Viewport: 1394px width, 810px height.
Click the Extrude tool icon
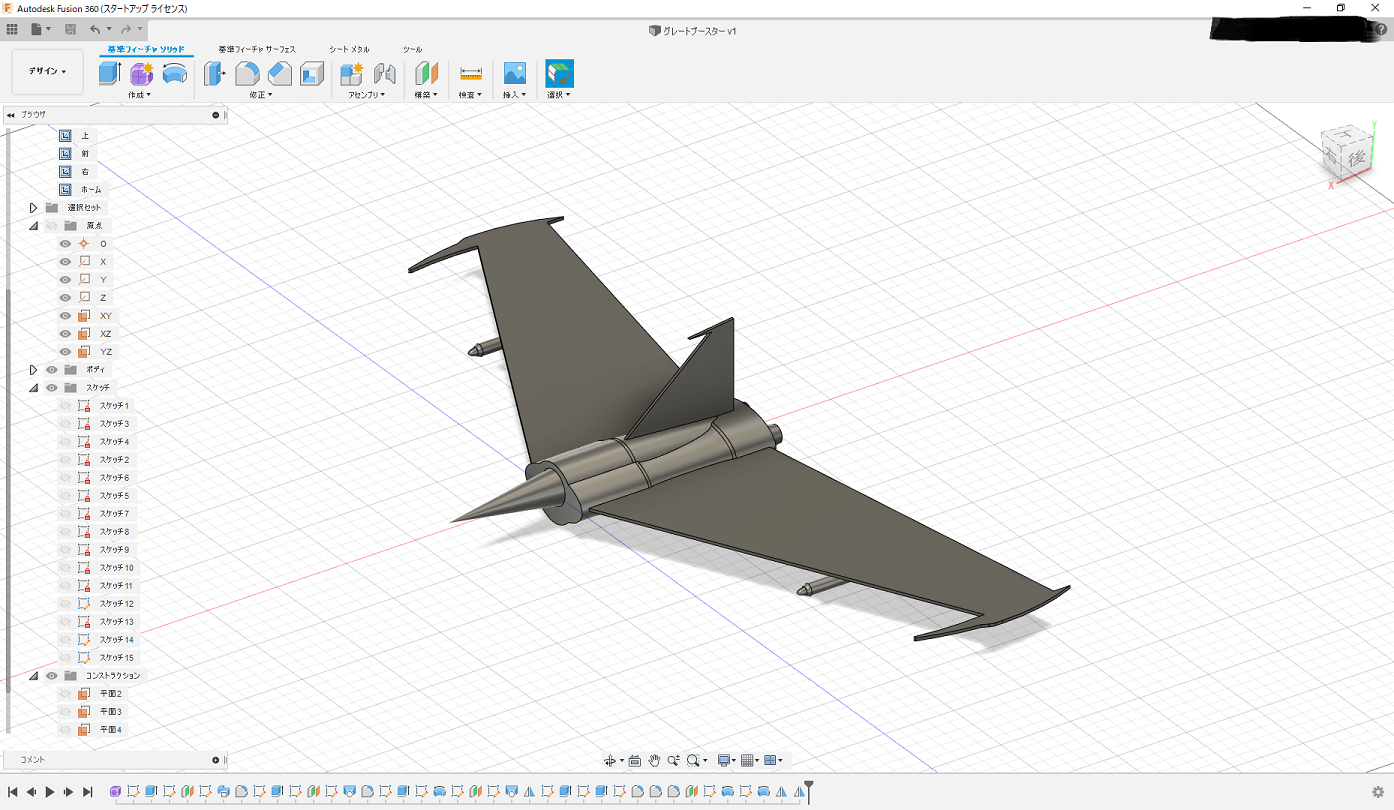click(109, 73)
